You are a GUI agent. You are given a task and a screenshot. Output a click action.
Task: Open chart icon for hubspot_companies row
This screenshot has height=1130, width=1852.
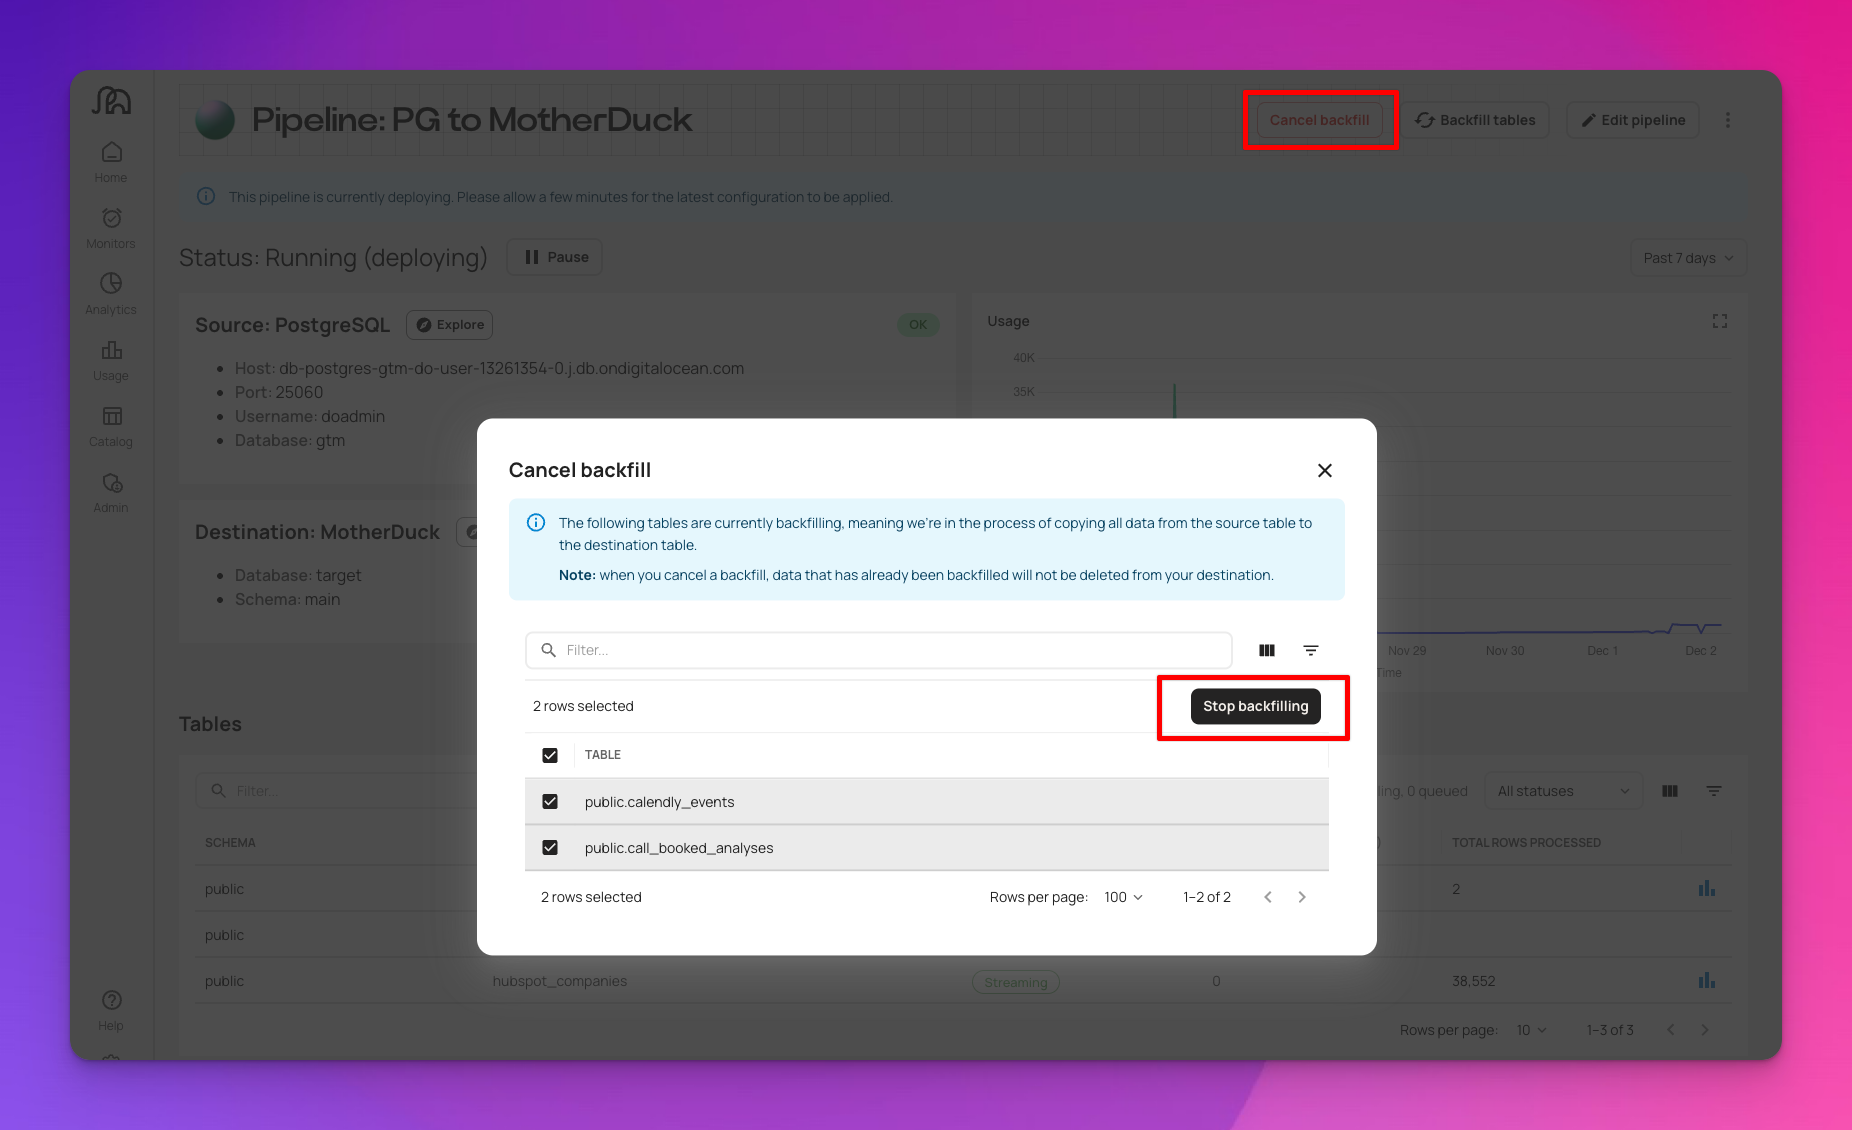click(1707, 981)
